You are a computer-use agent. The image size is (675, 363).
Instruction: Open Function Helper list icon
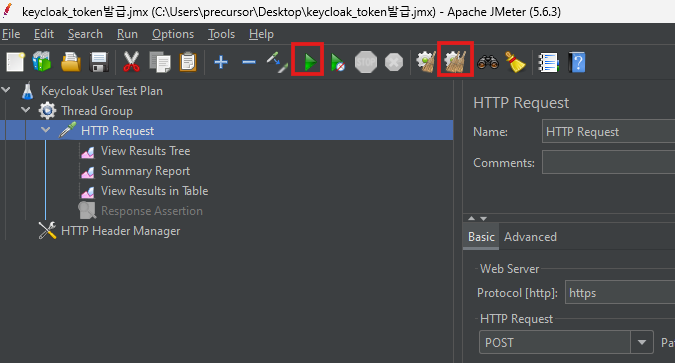point(548,62)
